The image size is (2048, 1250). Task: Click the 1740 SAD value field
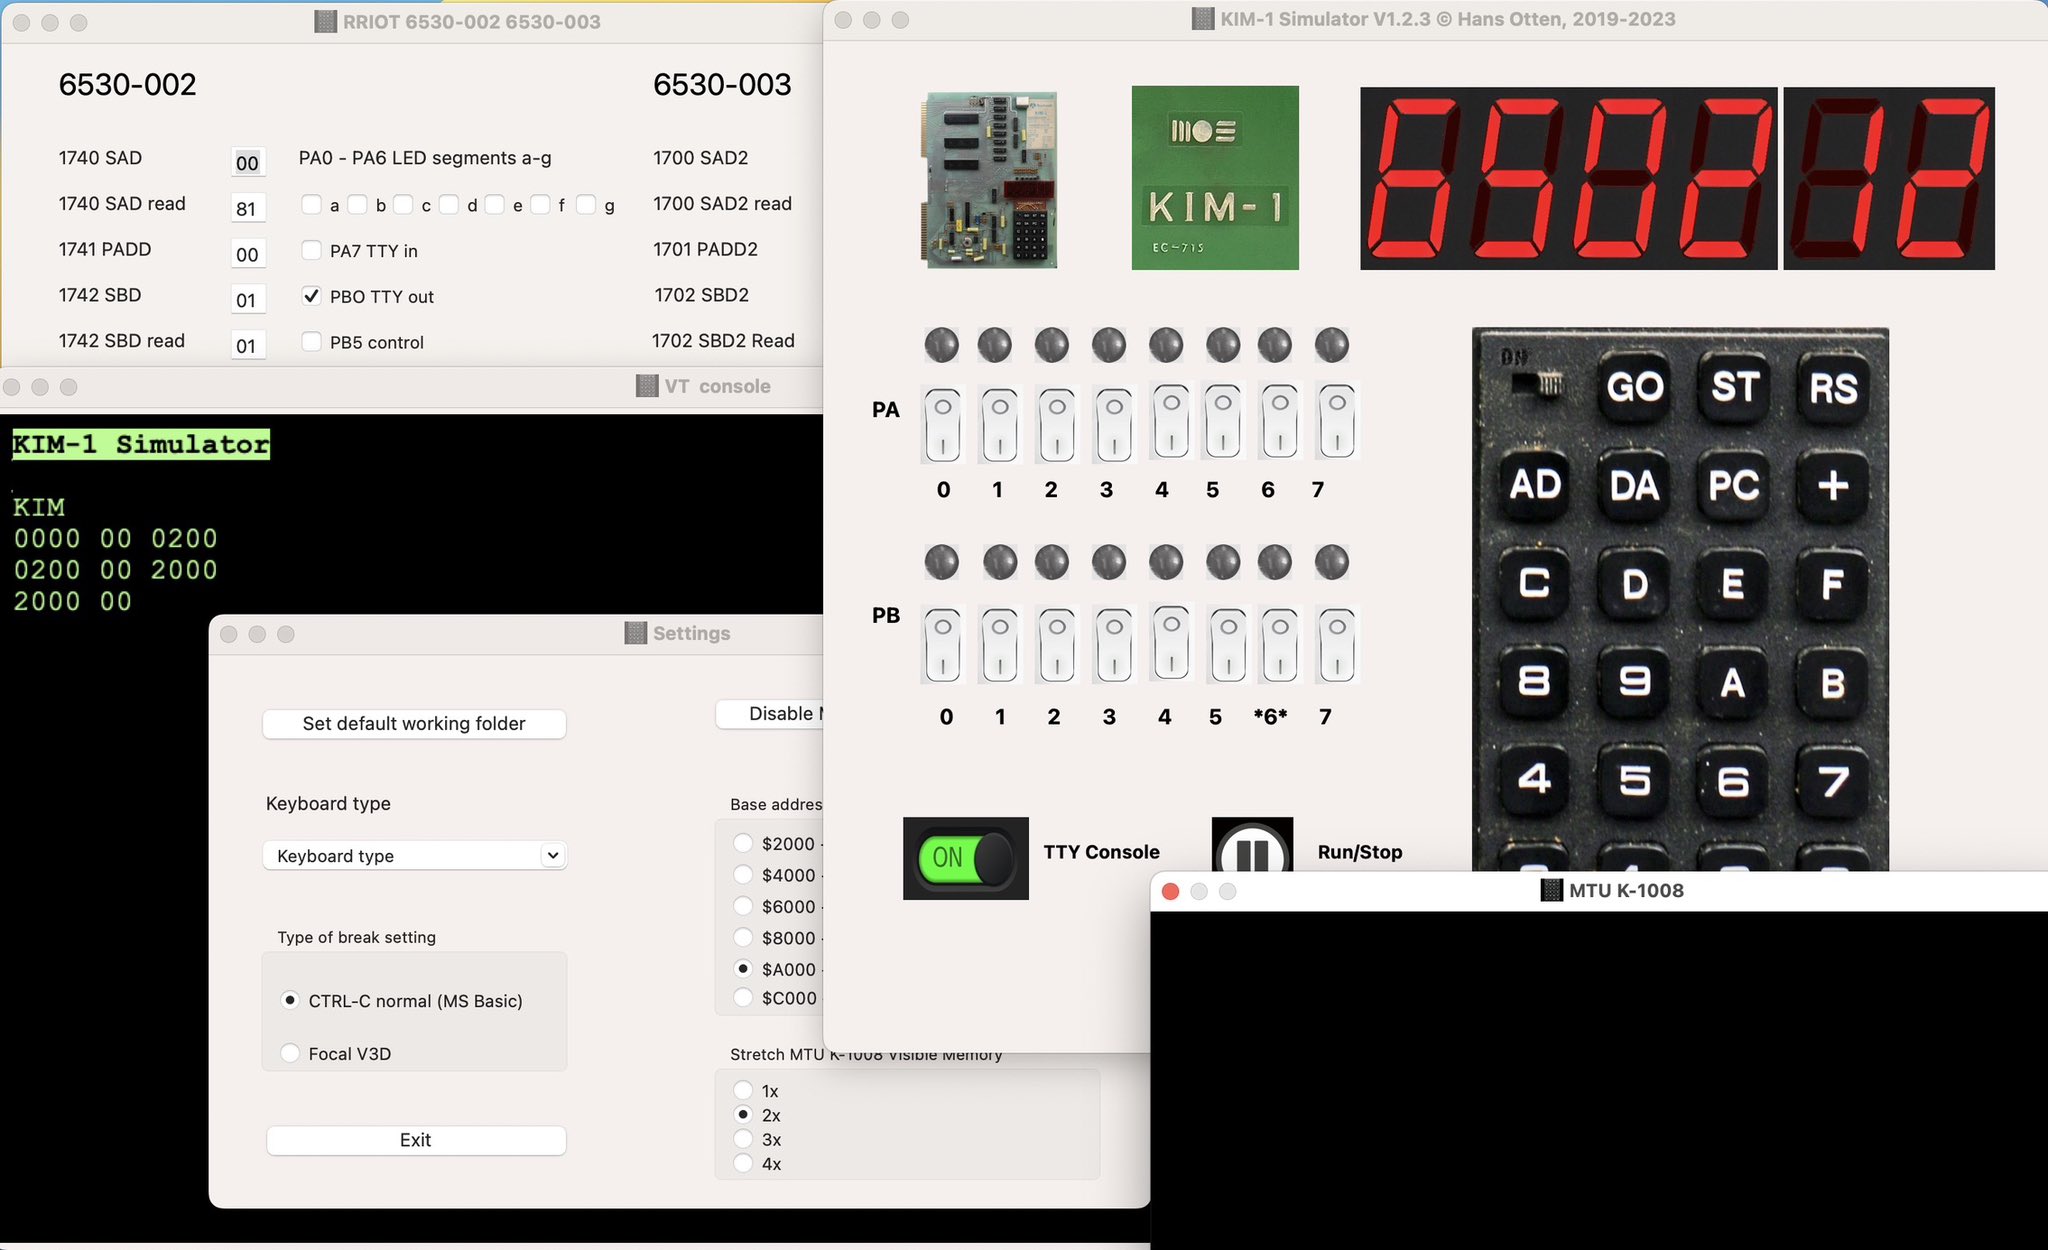(x=247, y=163)
